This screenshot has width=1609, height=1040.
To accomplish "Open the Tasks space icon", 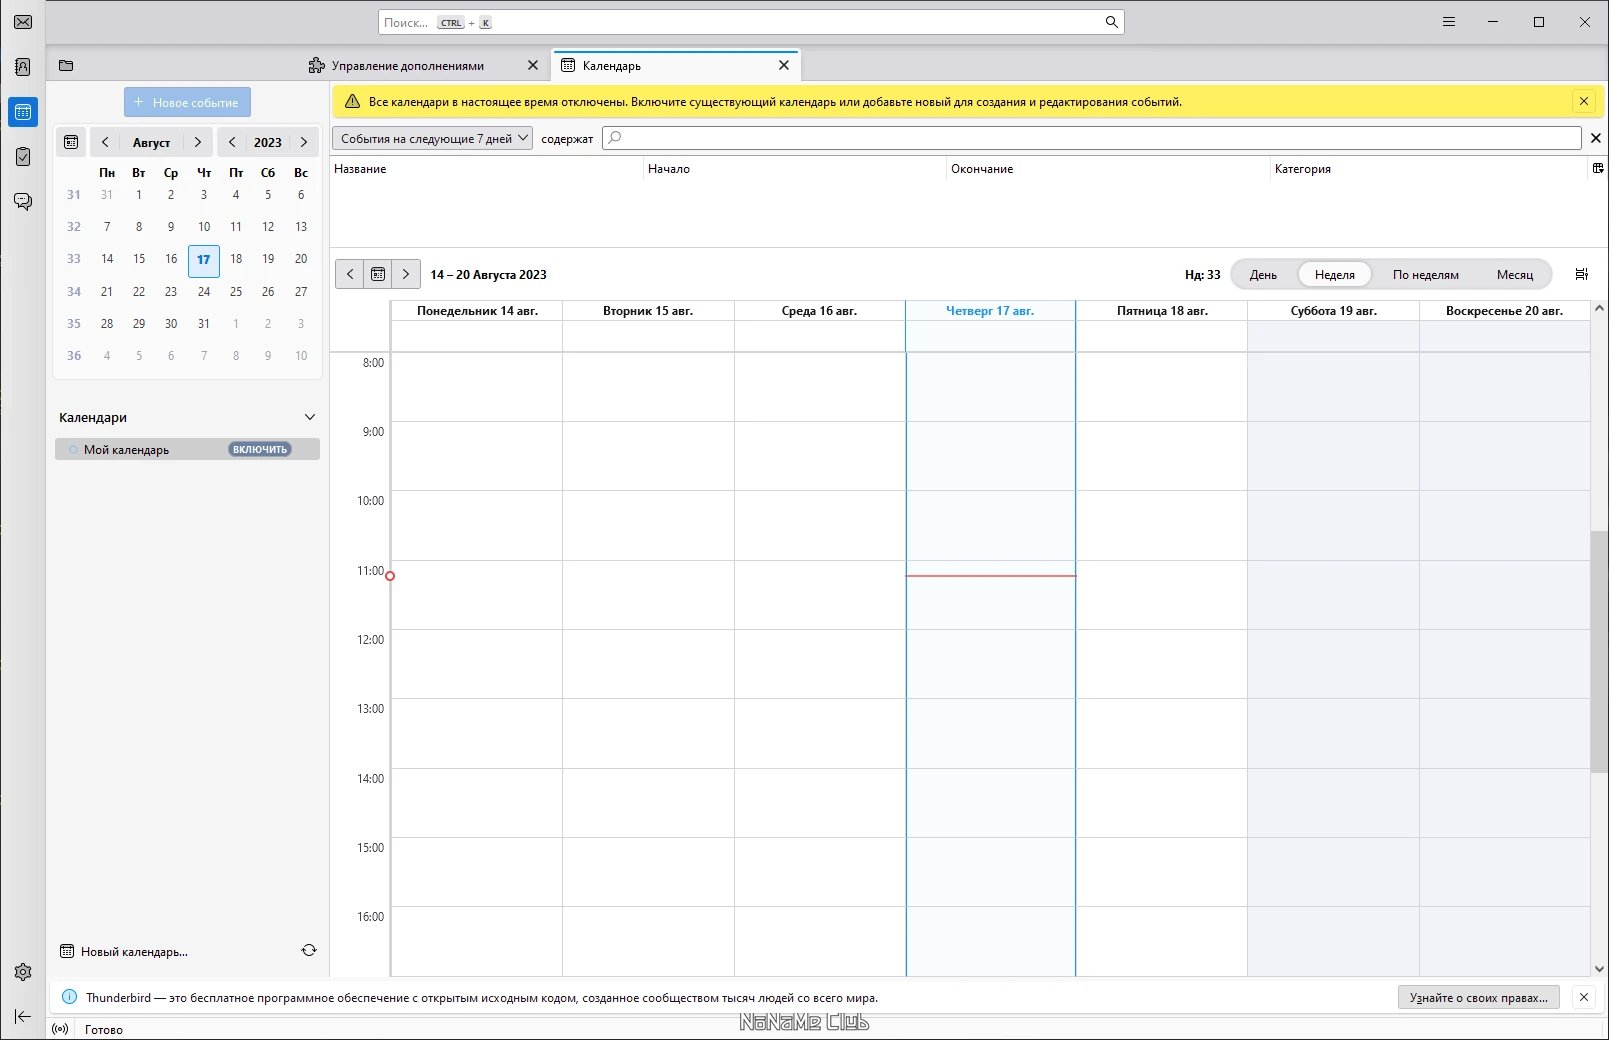I will 23,157.
